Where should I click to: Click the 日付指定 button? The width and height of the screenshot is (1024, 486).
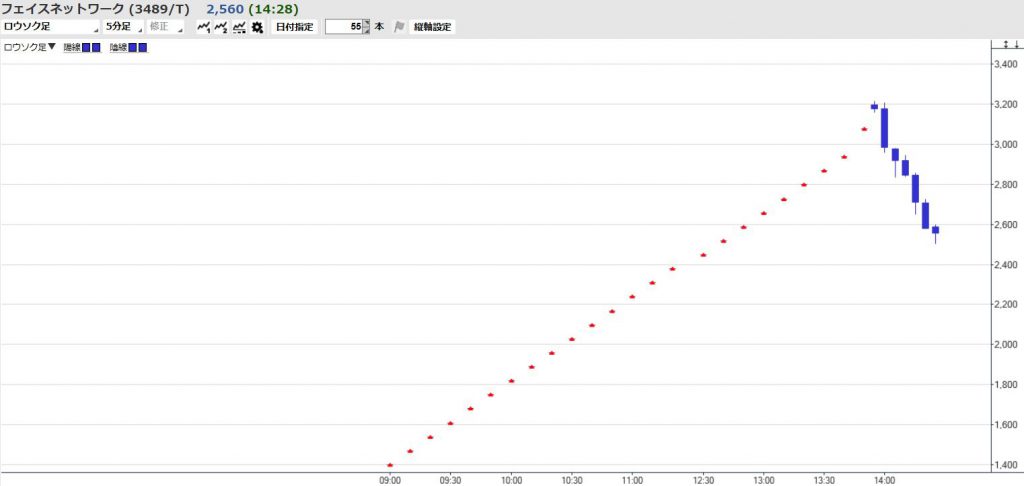pyautogui.click(x=294, y=27)
